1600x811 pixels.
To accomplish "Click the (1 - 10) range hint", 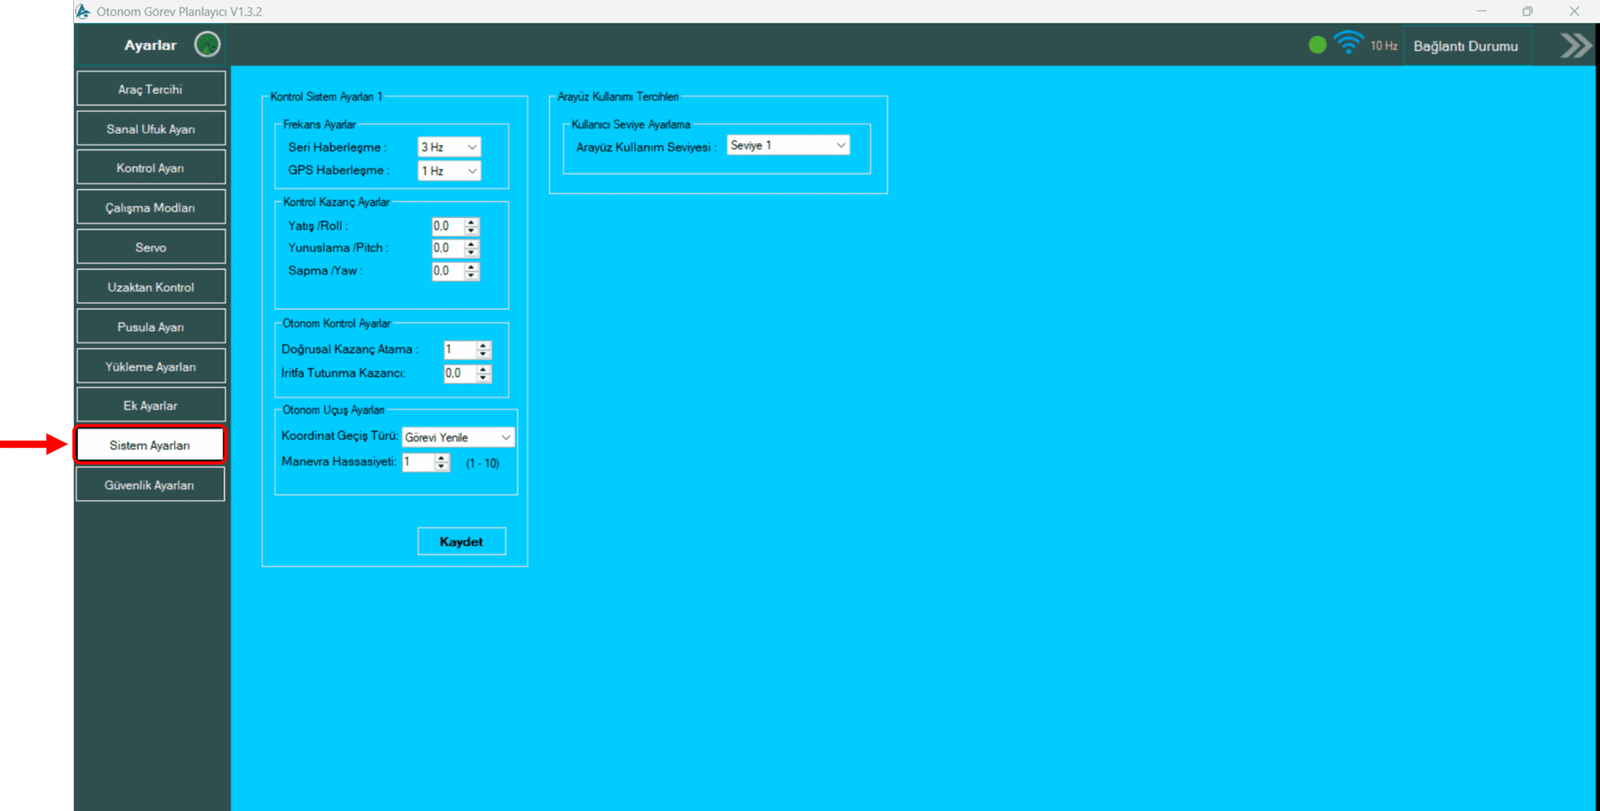I will 483,463.
